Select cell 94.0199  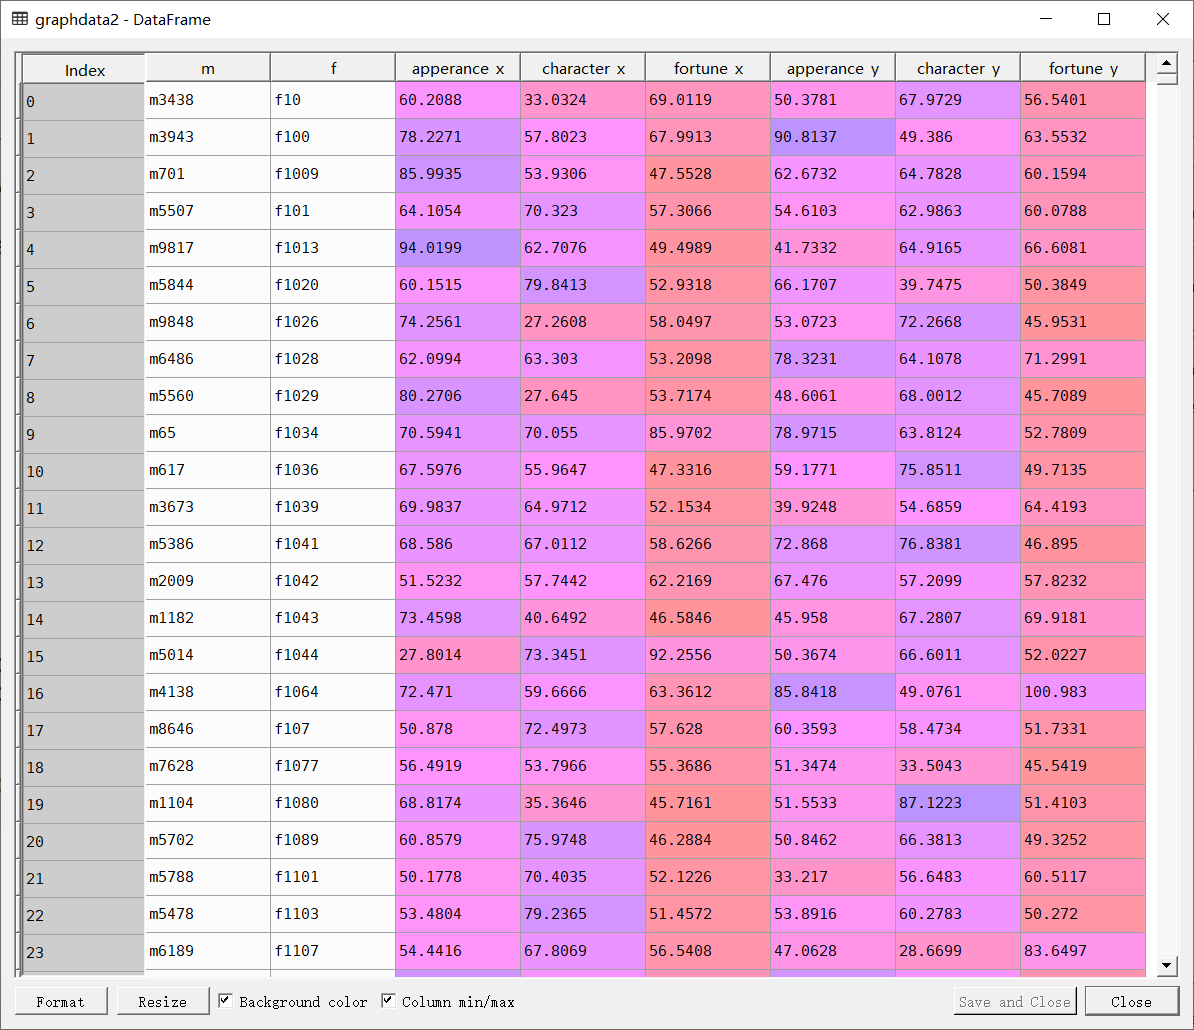pyautogui.click(x=458, y=248)
